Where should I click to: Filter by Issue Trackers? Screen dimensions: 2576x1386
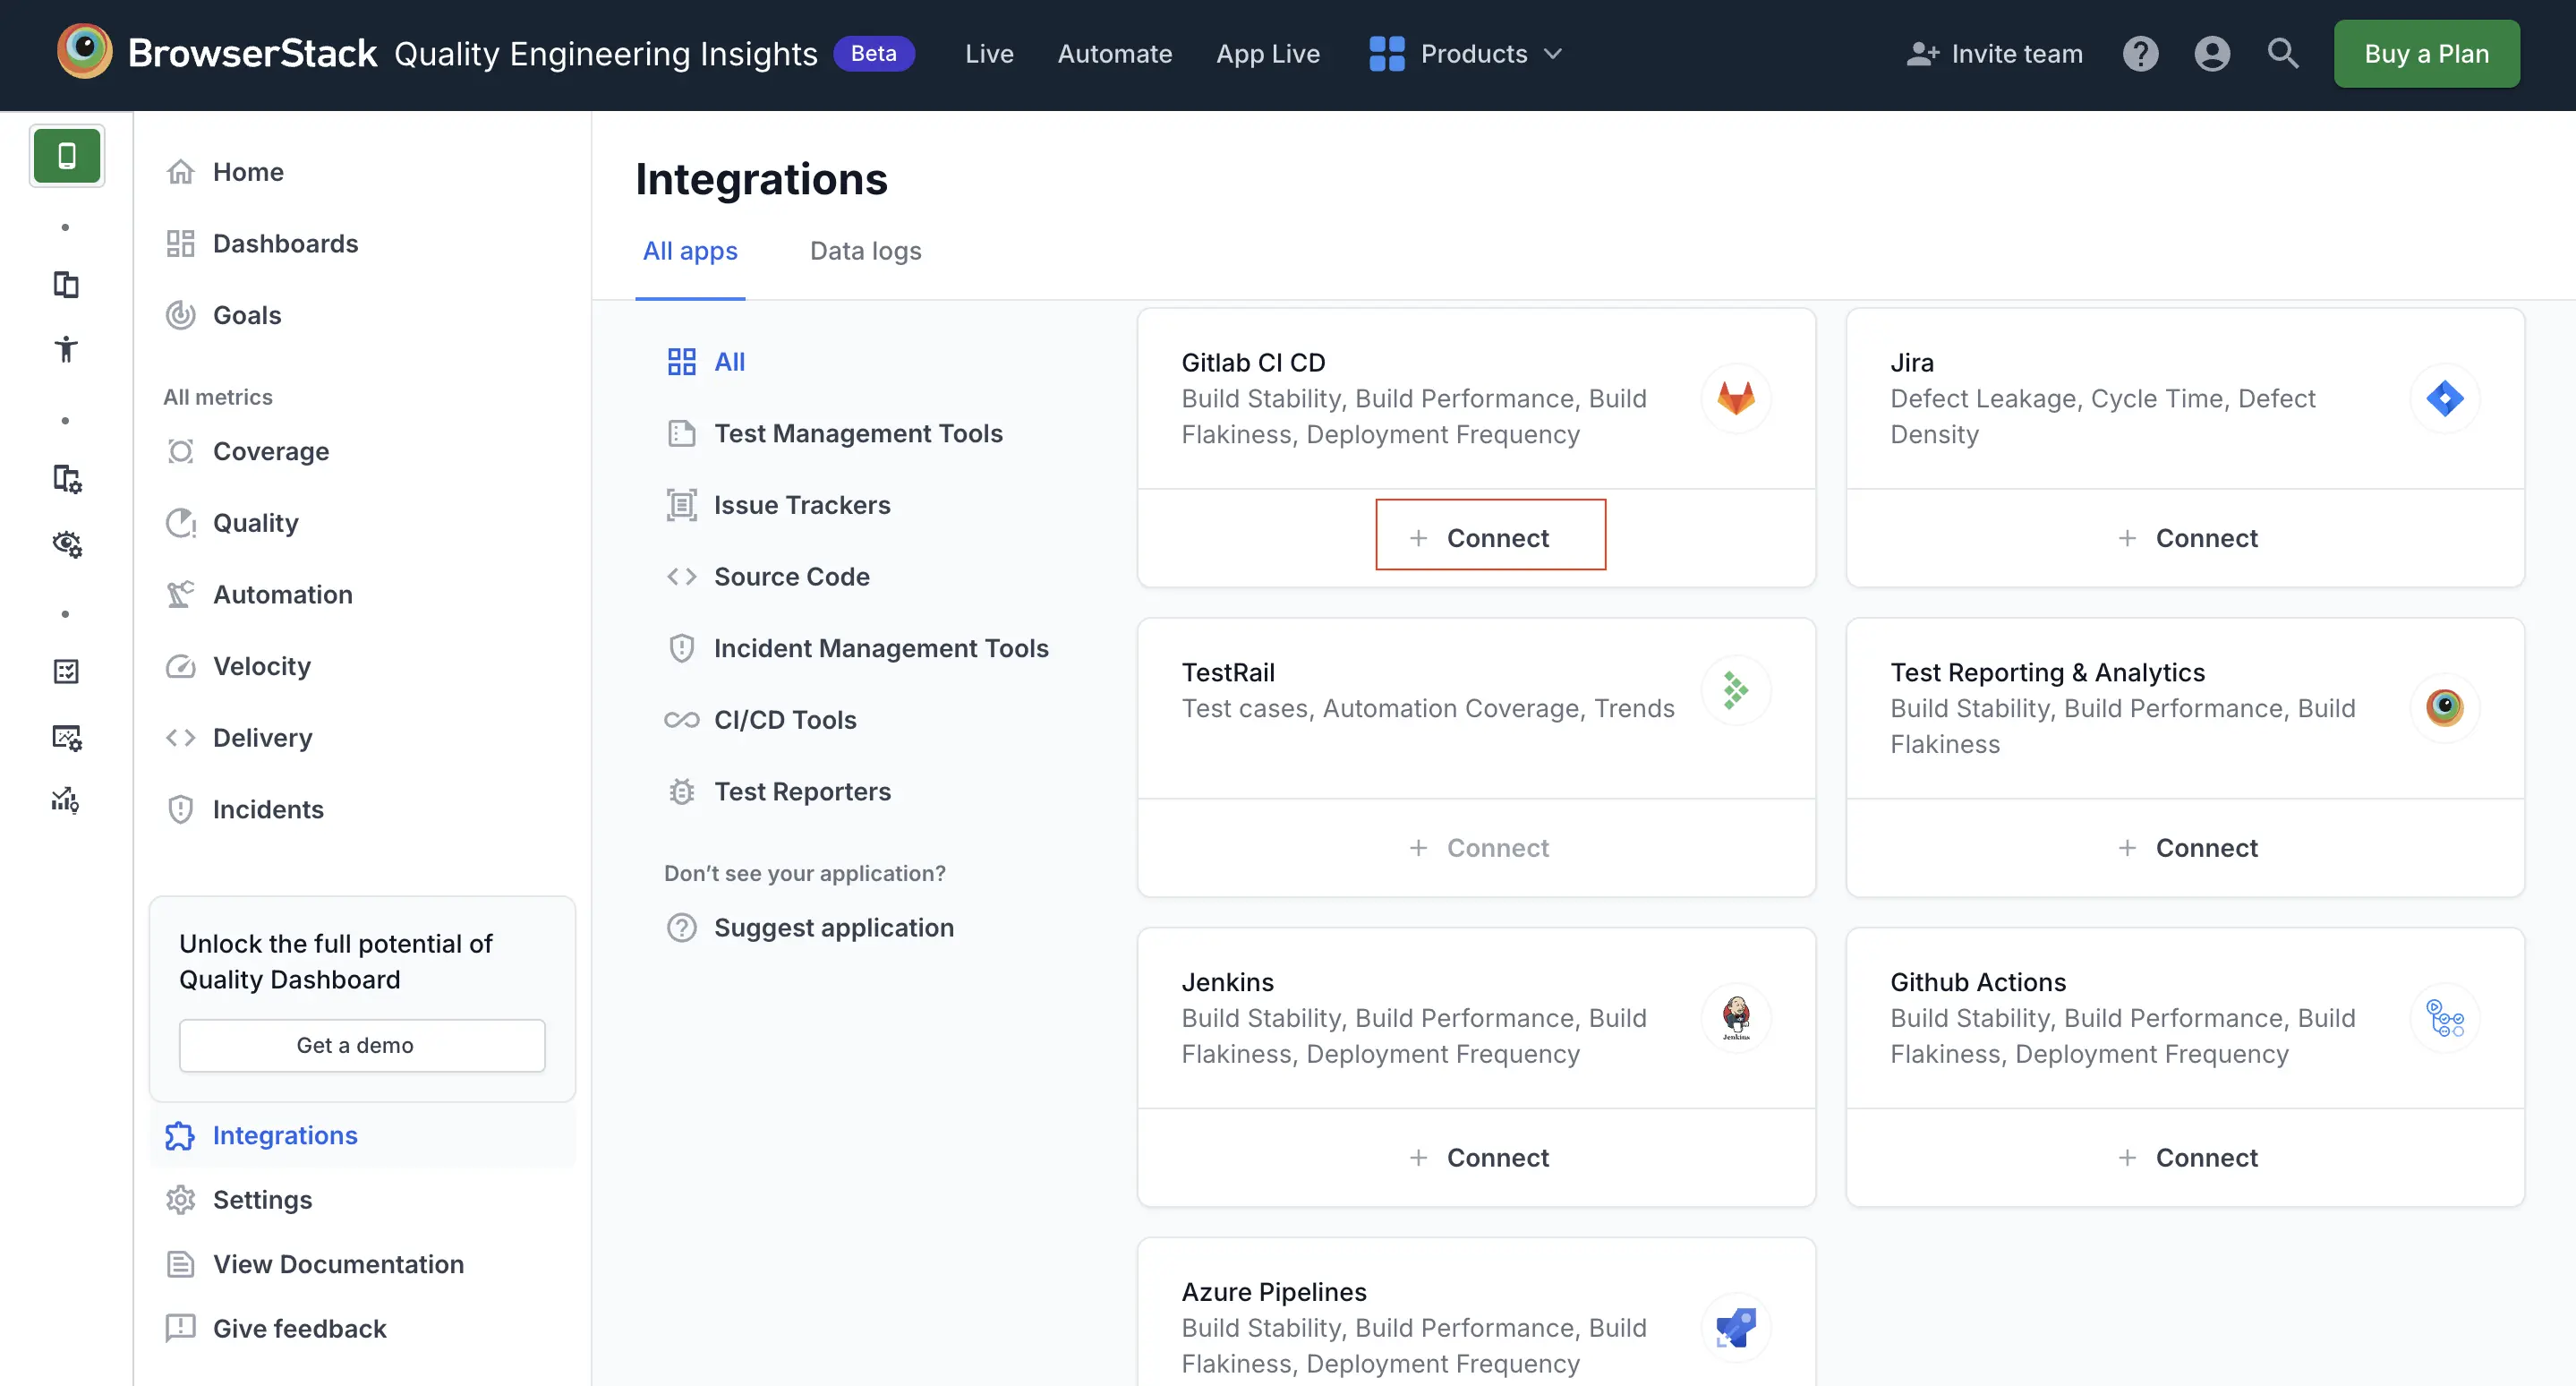(778, 506)
